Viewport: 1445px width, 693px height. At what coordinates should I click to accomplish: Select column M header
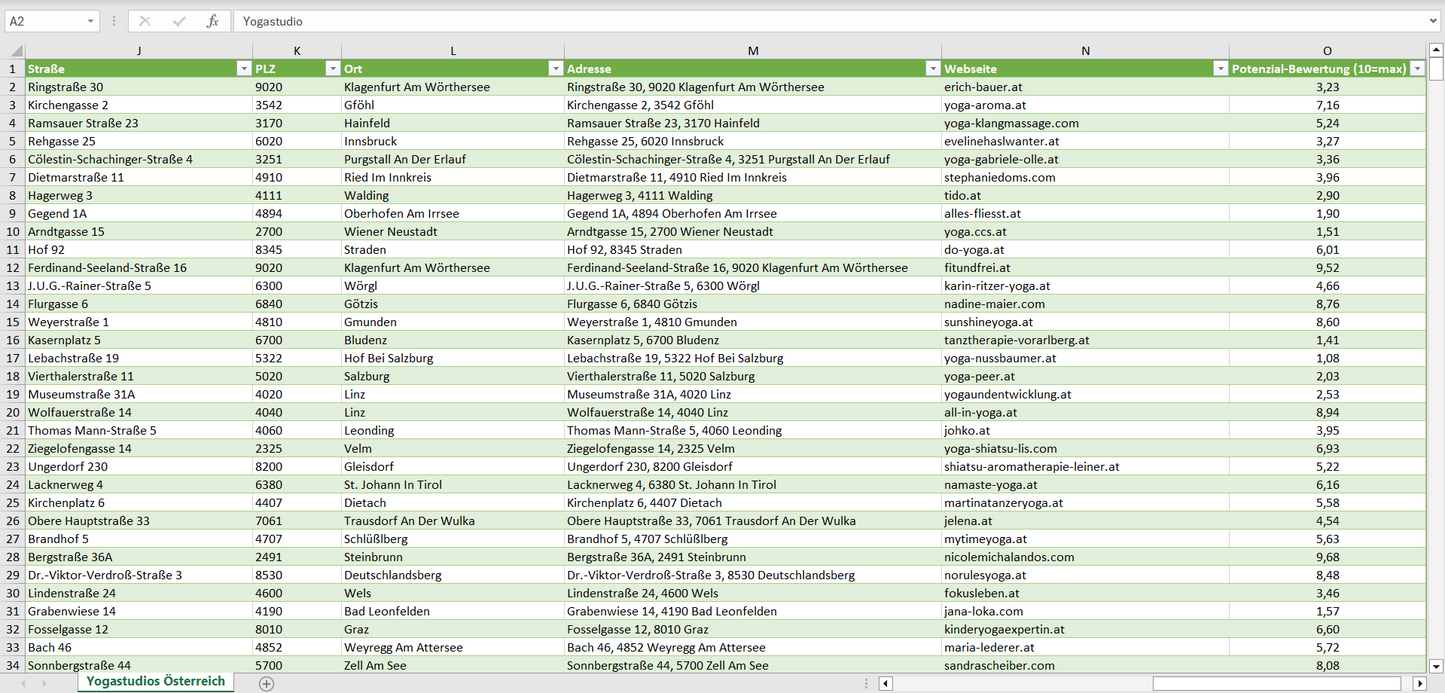752,51
